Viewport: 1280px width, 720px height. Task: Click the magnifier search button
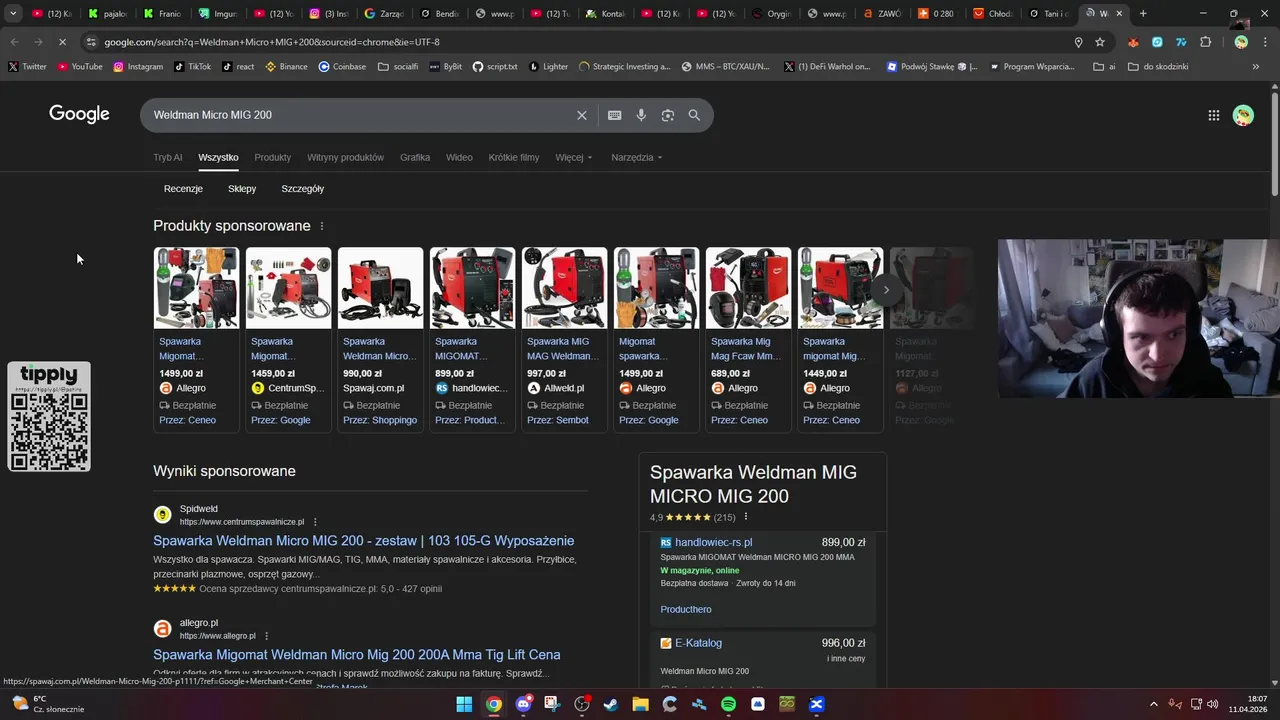point(694,115)
